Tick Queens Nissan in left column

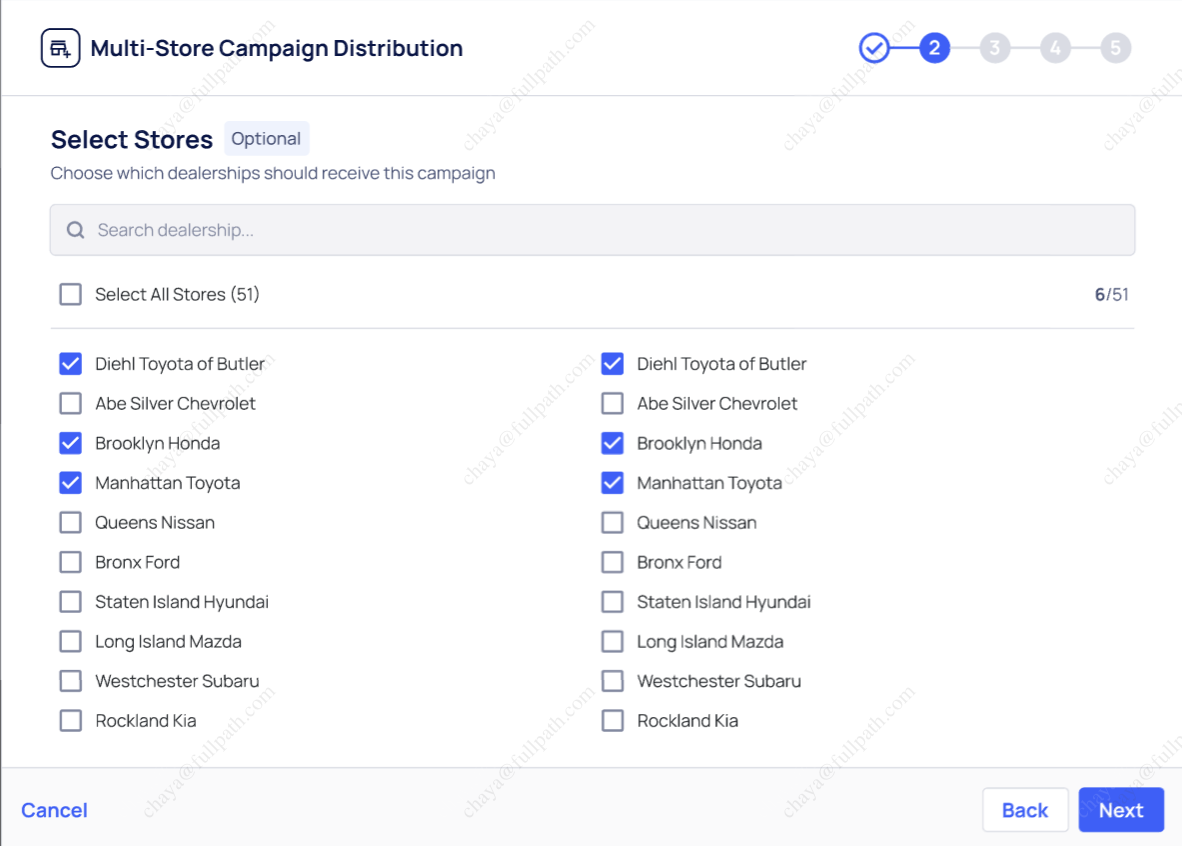pos(70,523)
